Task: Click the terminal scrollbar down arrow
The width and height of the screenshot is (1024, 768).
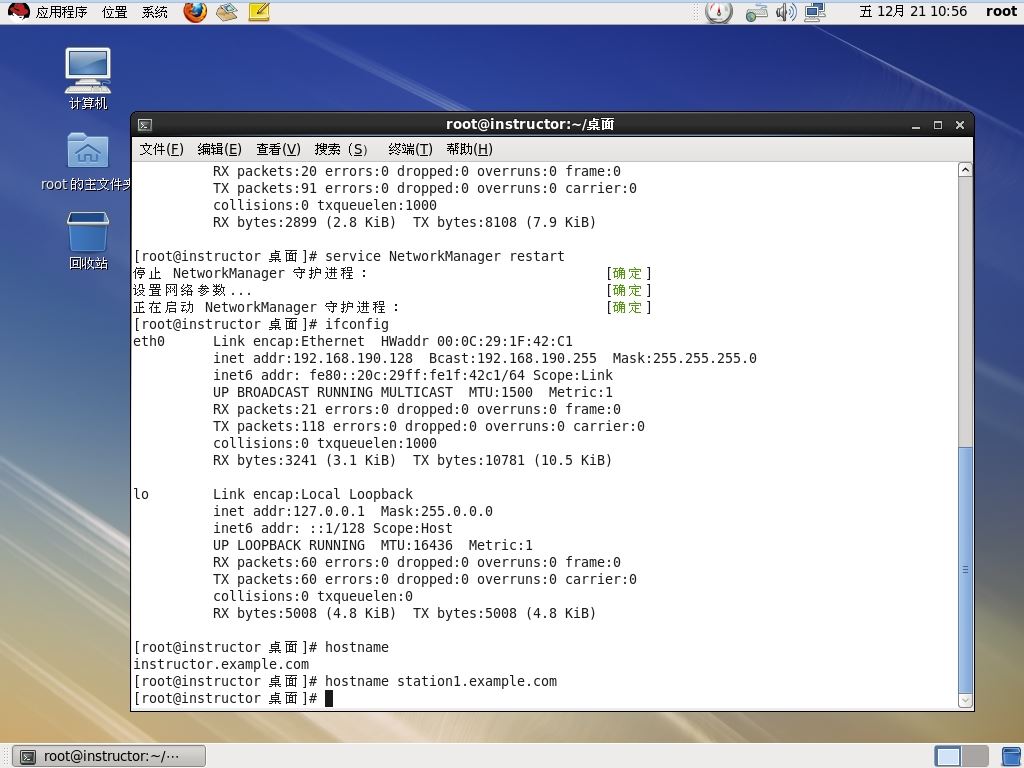Action: coord(965,701)
